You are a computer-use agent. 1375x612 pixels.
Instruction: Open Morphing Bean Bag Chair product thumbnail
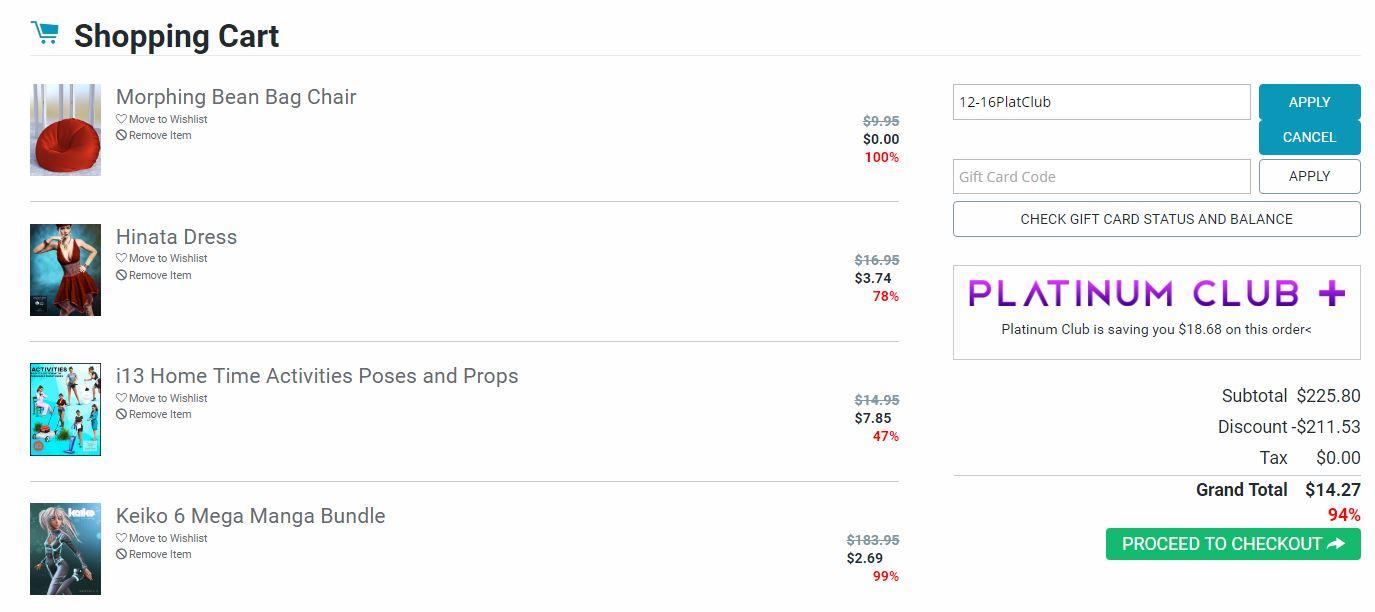(65, 130)
